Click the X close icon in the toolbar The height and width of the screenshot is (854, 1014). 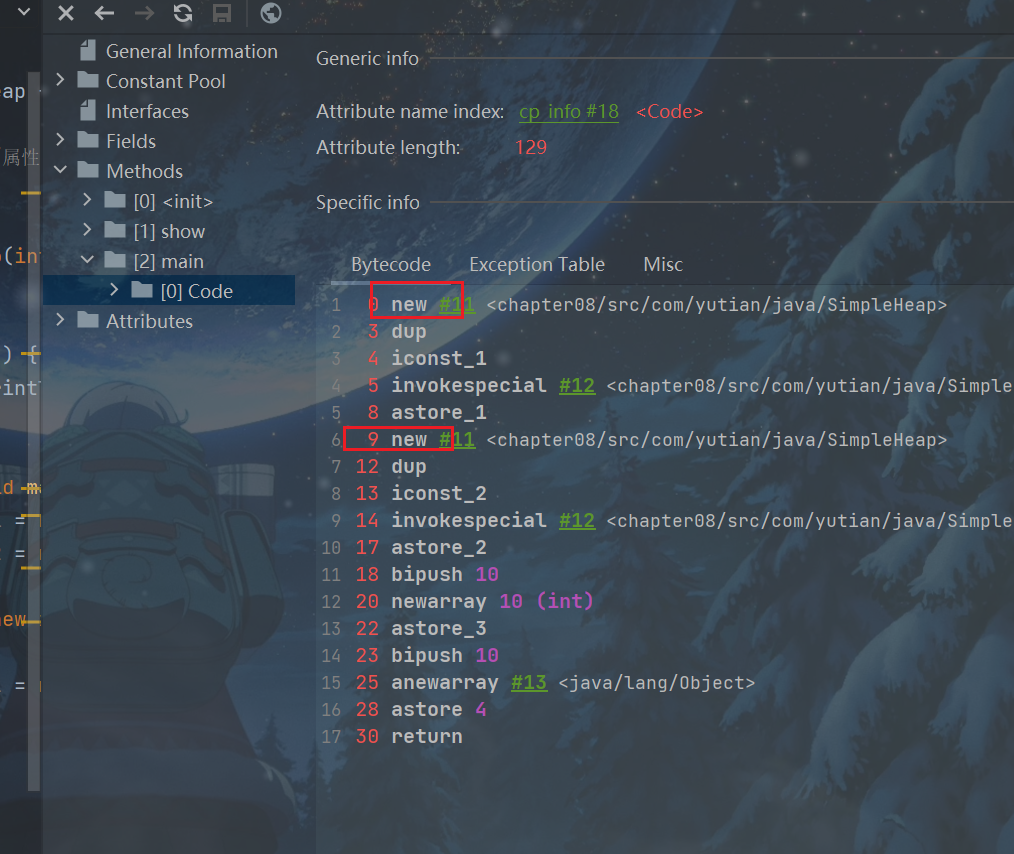coord(66,13)
